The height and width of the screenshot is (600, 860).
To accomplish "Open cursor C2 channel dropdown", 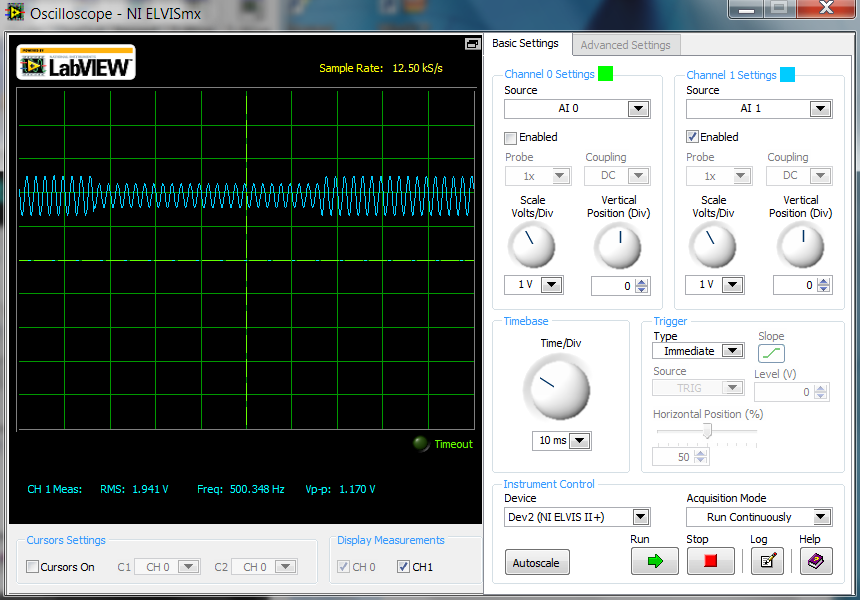I will pos(286,567).
